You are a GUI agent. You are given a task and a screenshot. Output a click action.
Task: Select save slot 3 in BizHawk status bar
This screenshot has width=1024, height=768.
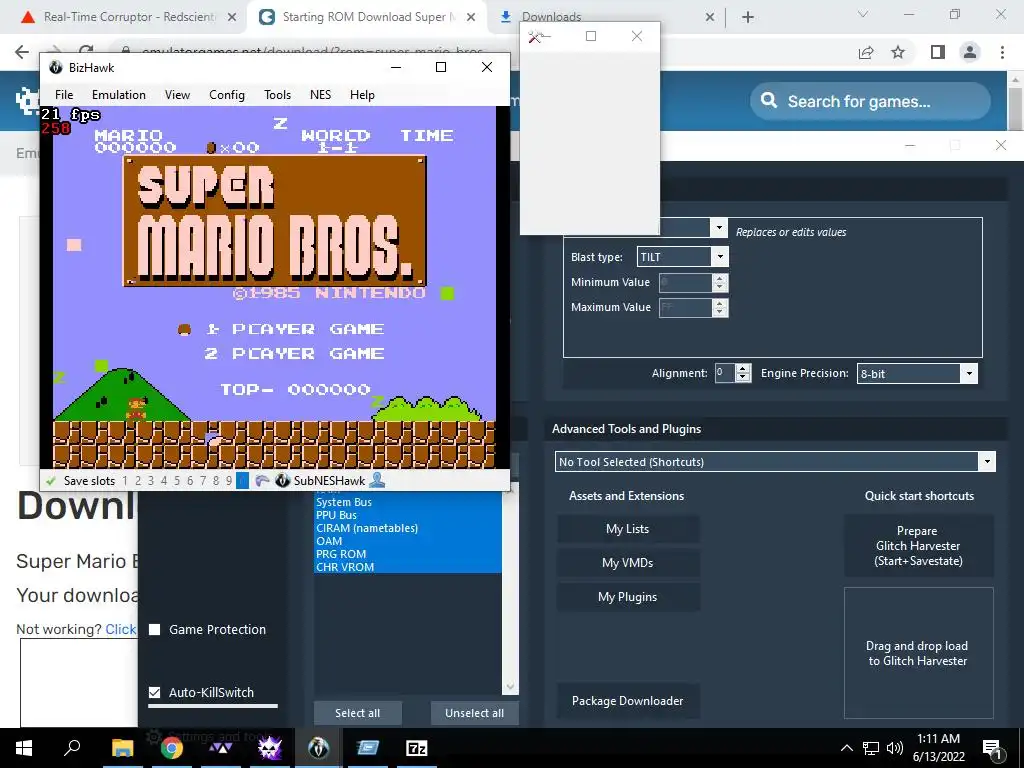[151, 481]
